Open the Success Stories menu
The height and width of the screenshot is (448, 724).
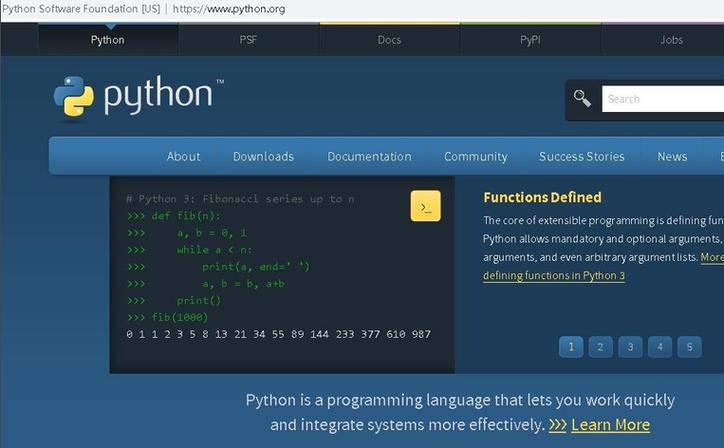[x=581, y=157]
